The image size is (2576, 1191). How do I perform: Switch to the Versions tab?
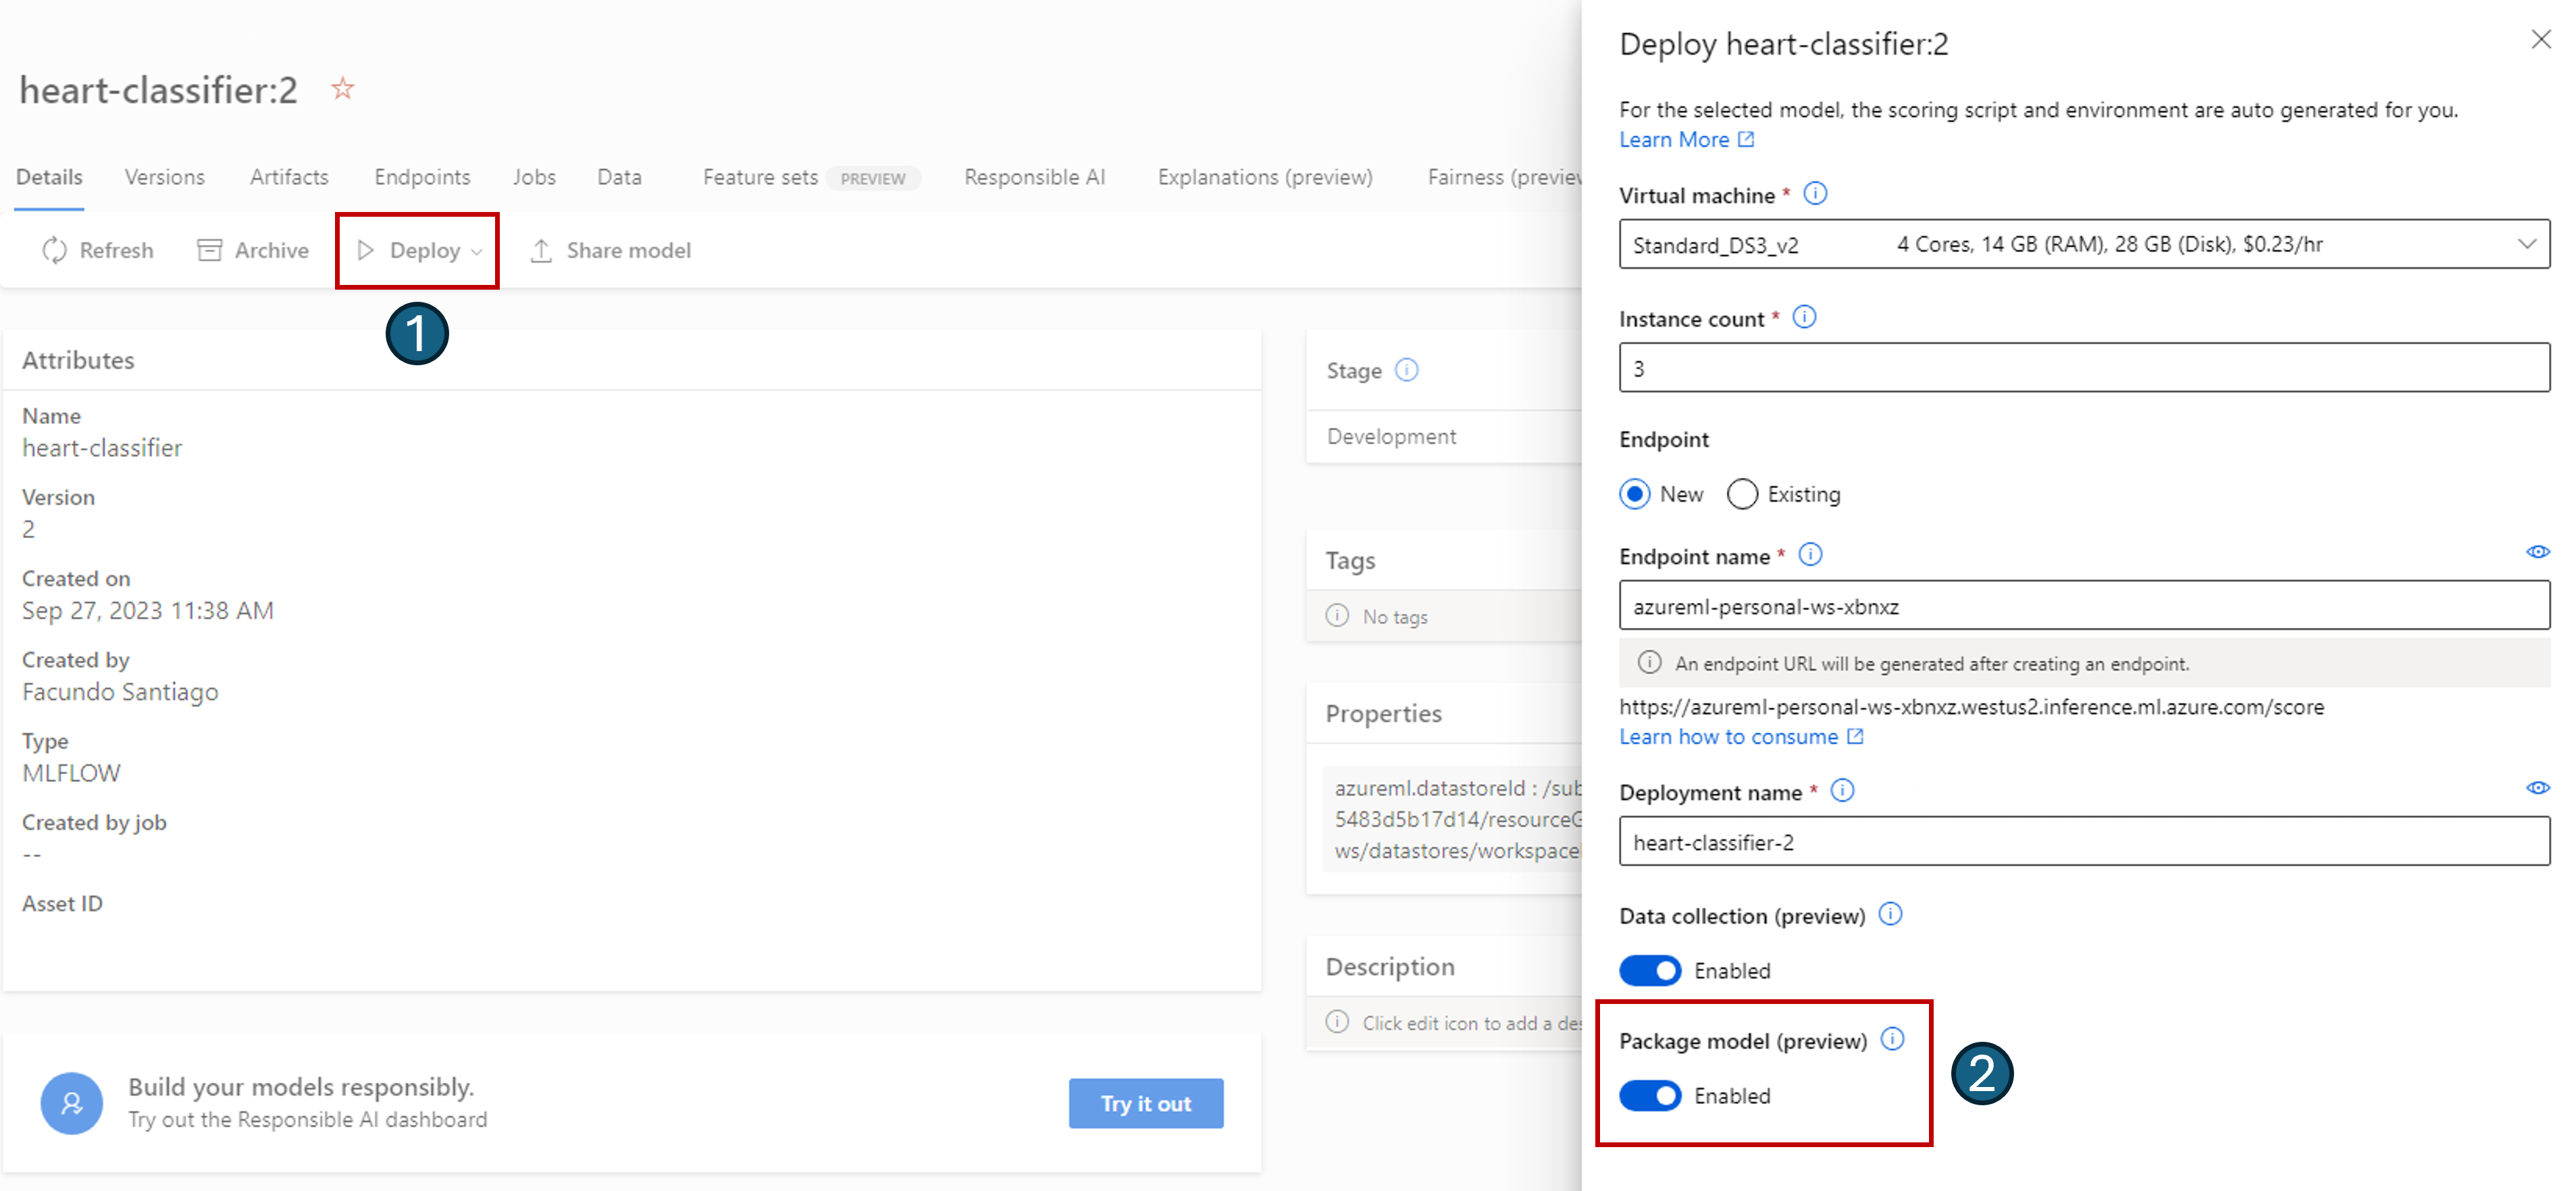164,177
